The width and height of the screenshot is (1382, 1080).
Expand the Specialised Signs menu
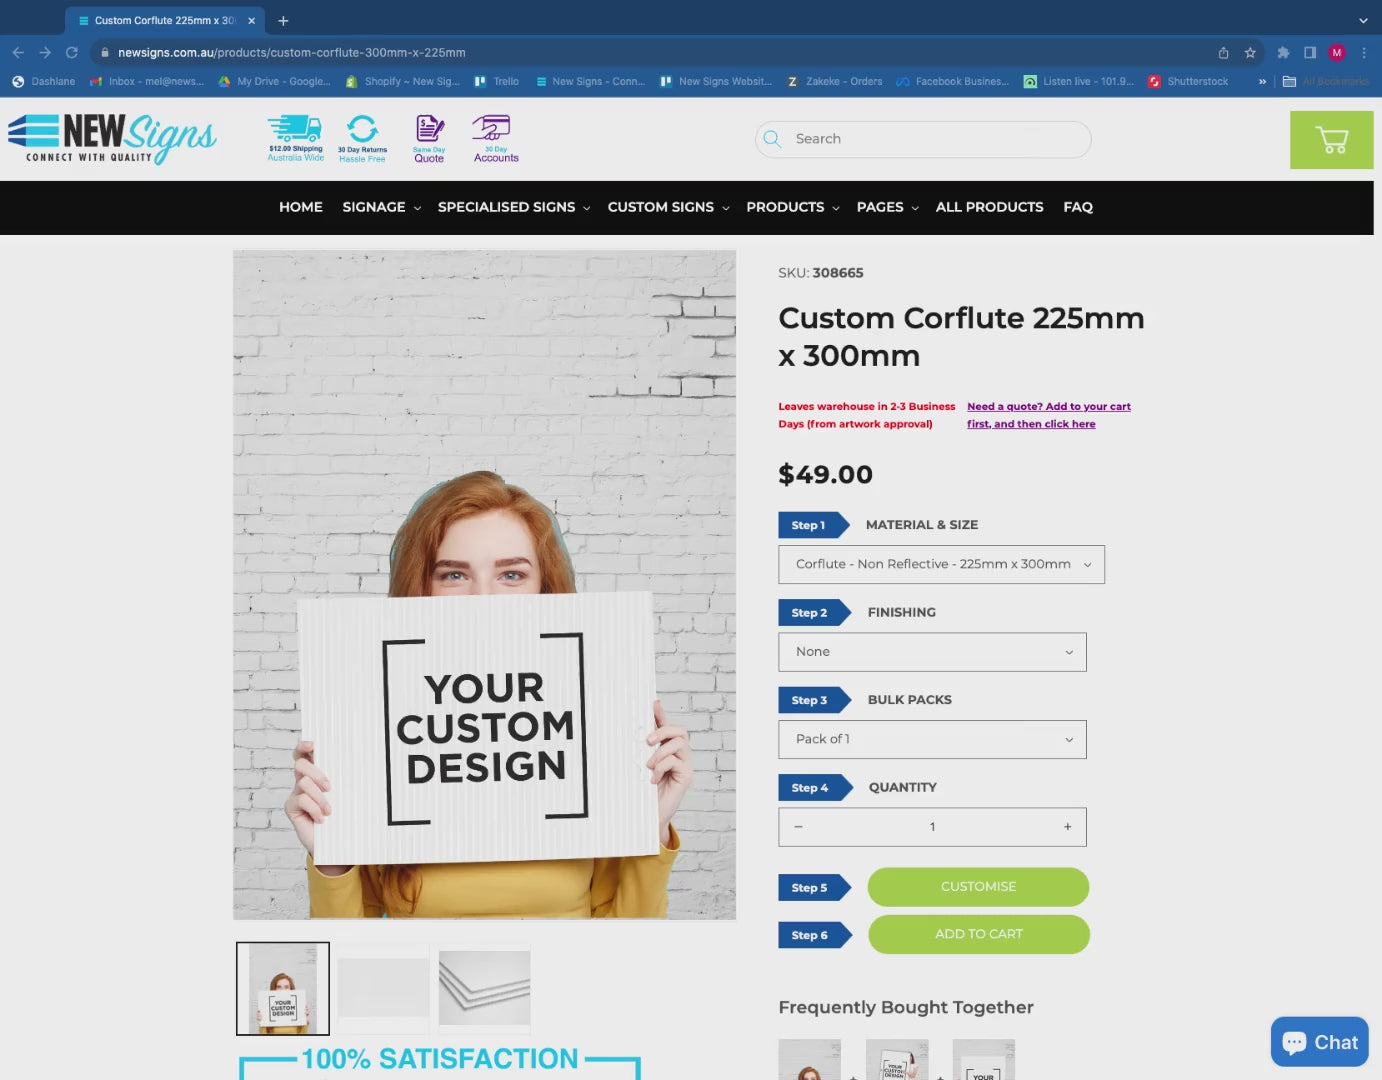tap(514, 207)
